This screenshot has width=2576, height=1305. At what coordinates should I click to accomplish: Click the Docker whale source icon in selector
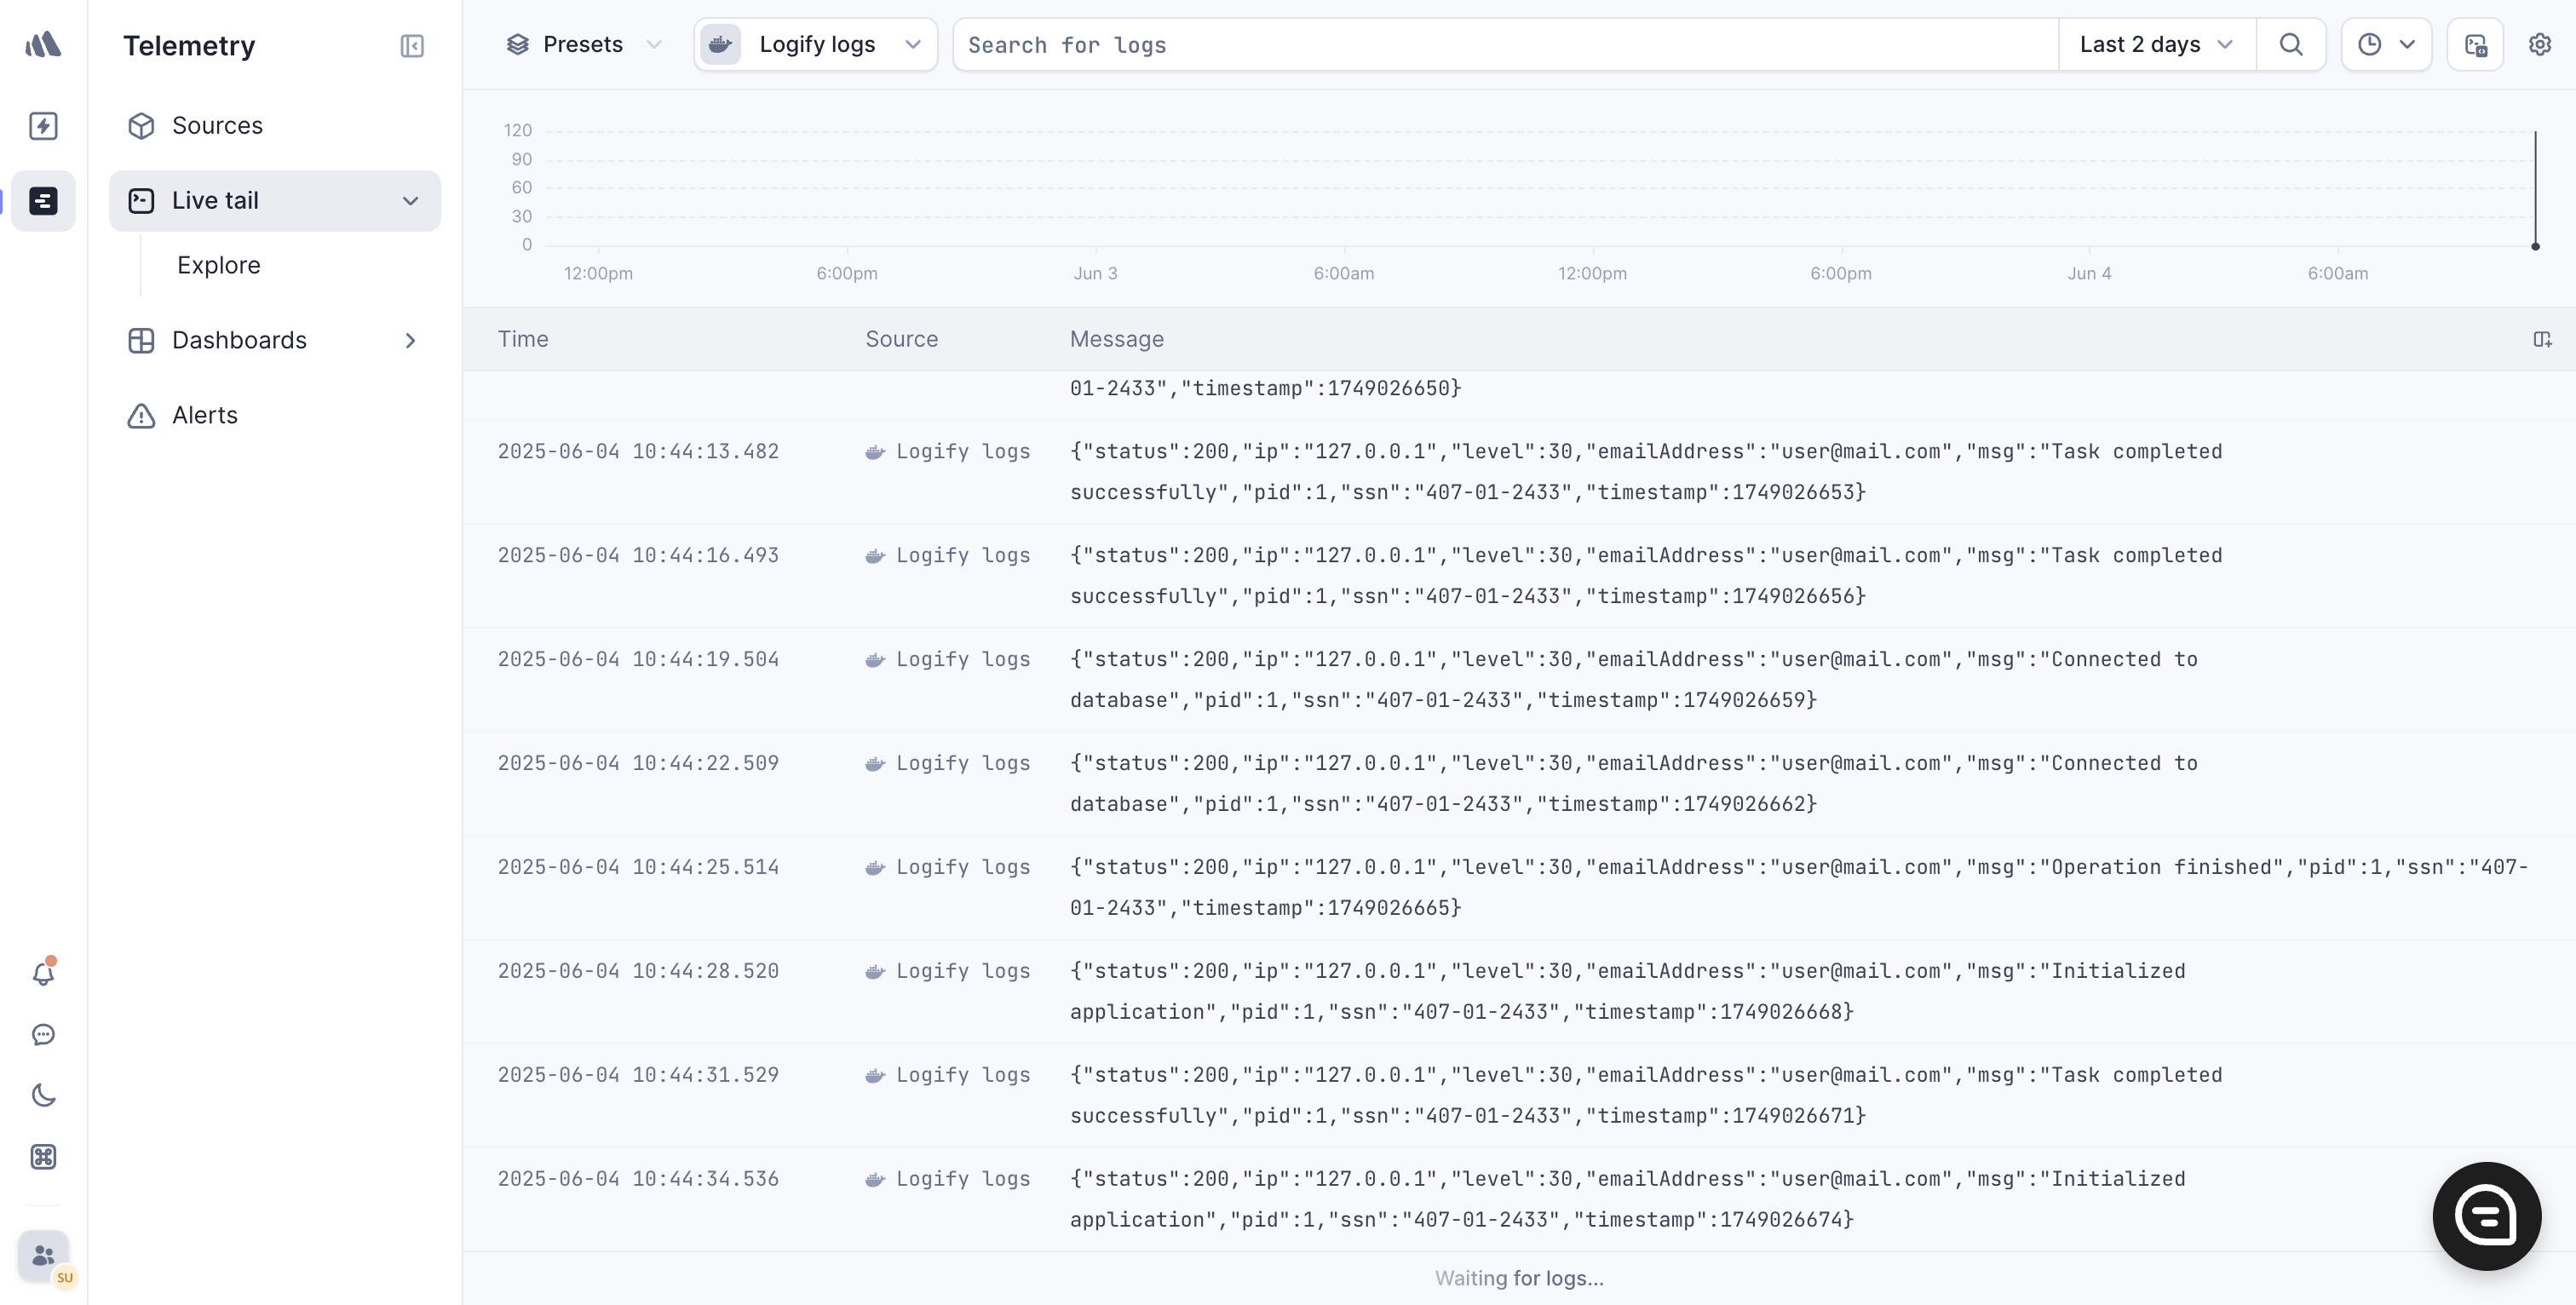tap(720, 44)
